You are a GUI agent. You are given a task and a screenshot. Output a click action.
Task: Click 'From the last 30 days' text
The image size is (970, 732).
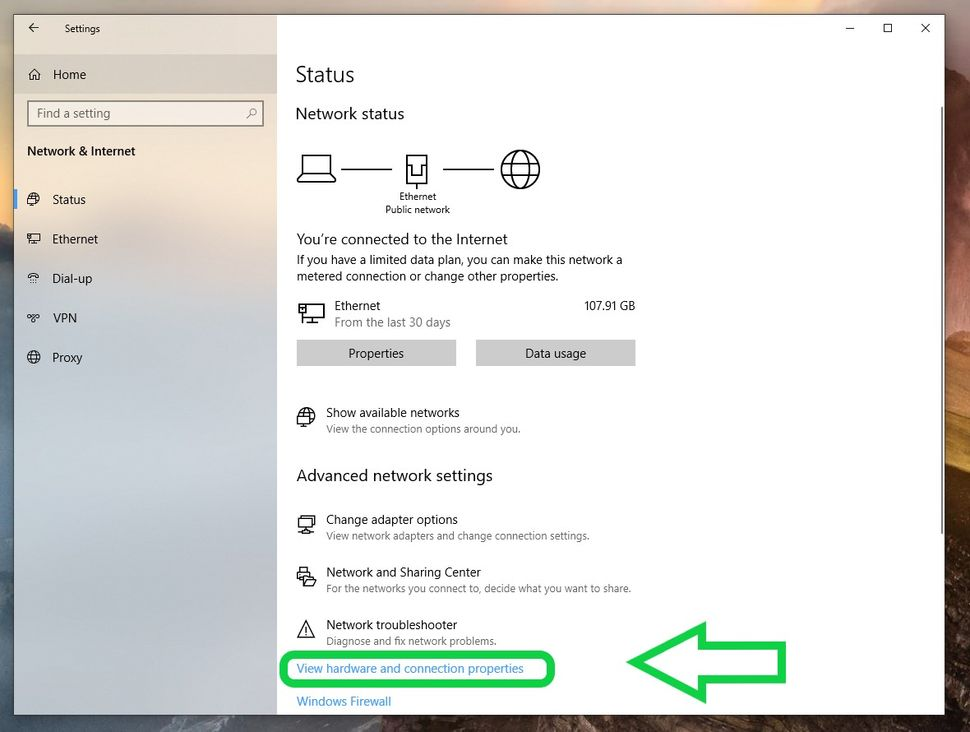(x=392, y=322)
